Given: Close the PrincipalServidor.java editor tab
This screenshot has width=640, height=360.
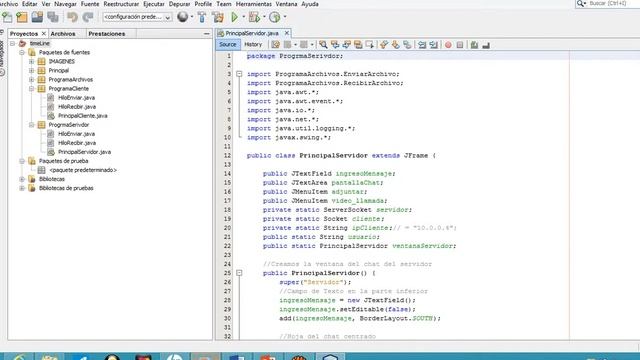Looking at the screenshot, I should (287, 33).
